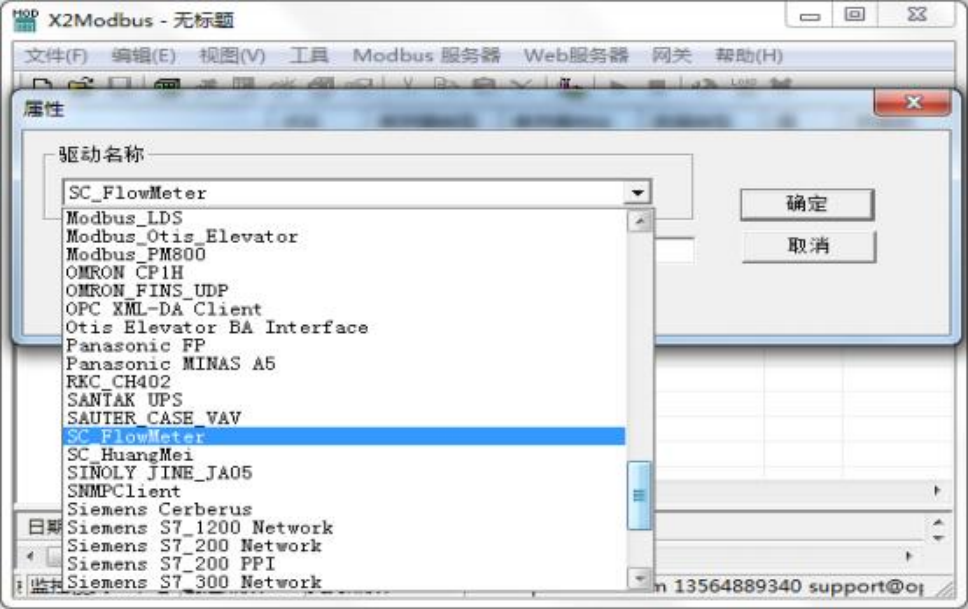
Task: Open the 工具 menu
Action: point(309,56)
